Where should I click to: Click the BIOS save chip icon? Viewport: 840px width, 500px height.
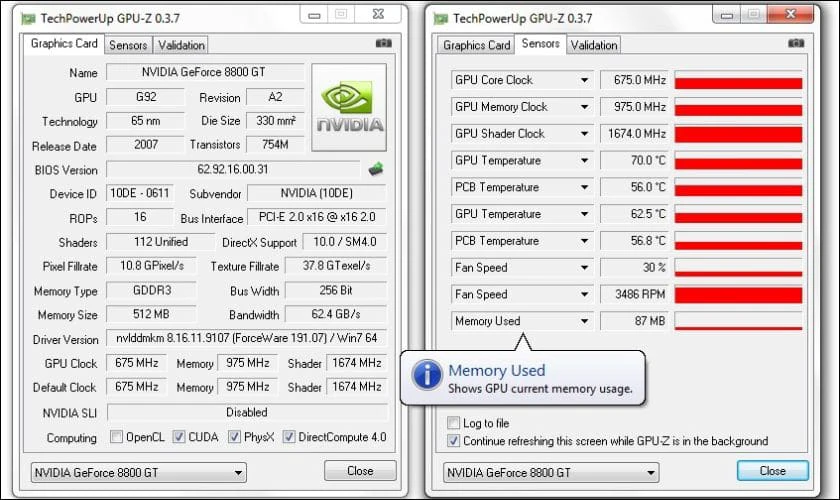pos(376,169)
